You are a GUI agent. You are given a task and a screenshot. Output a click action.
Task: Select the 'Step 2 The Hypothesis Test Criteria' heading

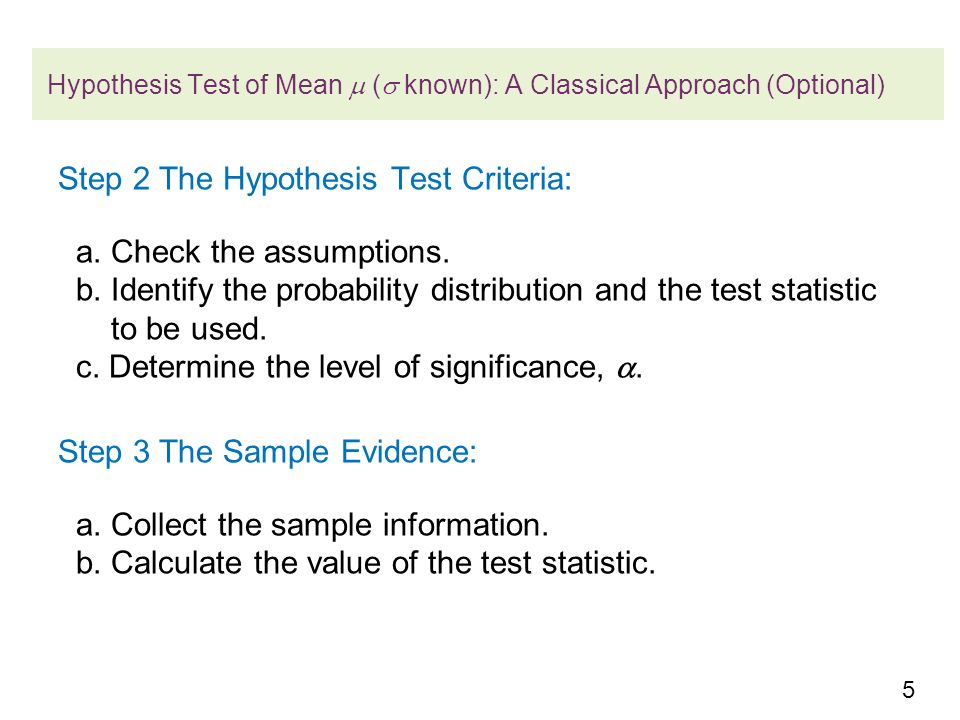[315, 179]
